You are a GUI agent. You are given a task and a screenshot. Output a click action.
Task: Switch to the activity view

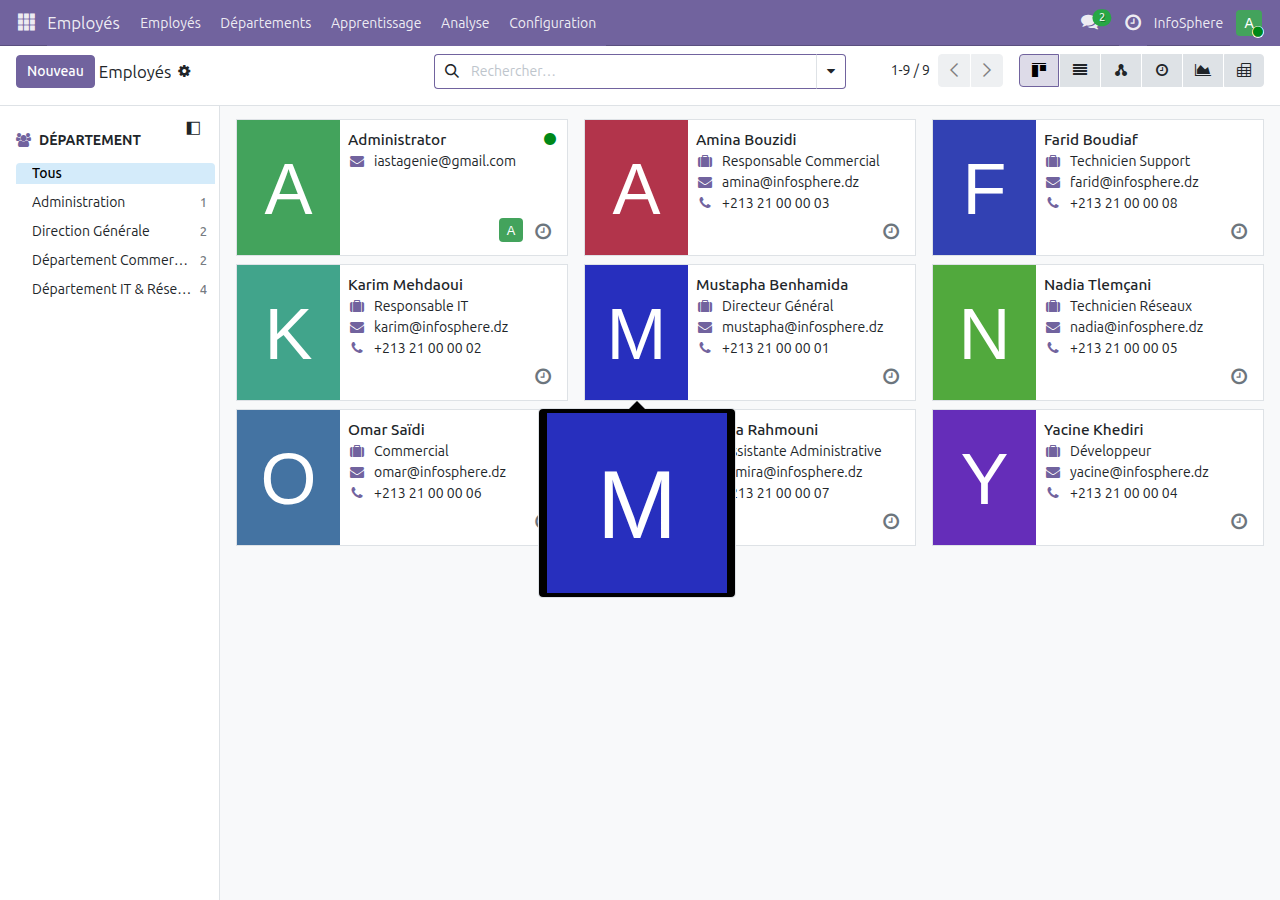tap(1161, 70)
